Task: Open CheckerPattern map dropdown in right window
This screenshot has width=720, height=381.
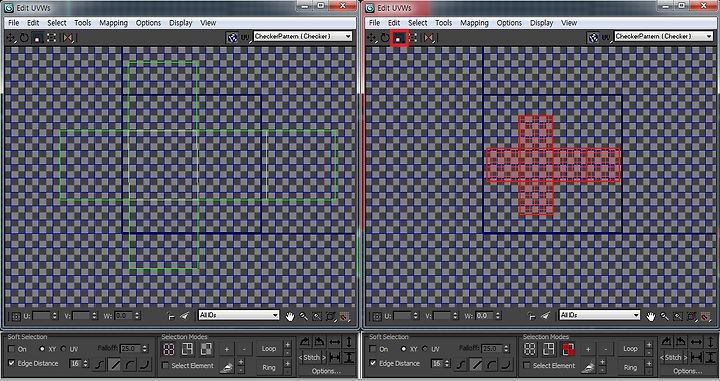Action: pos(664,36)
